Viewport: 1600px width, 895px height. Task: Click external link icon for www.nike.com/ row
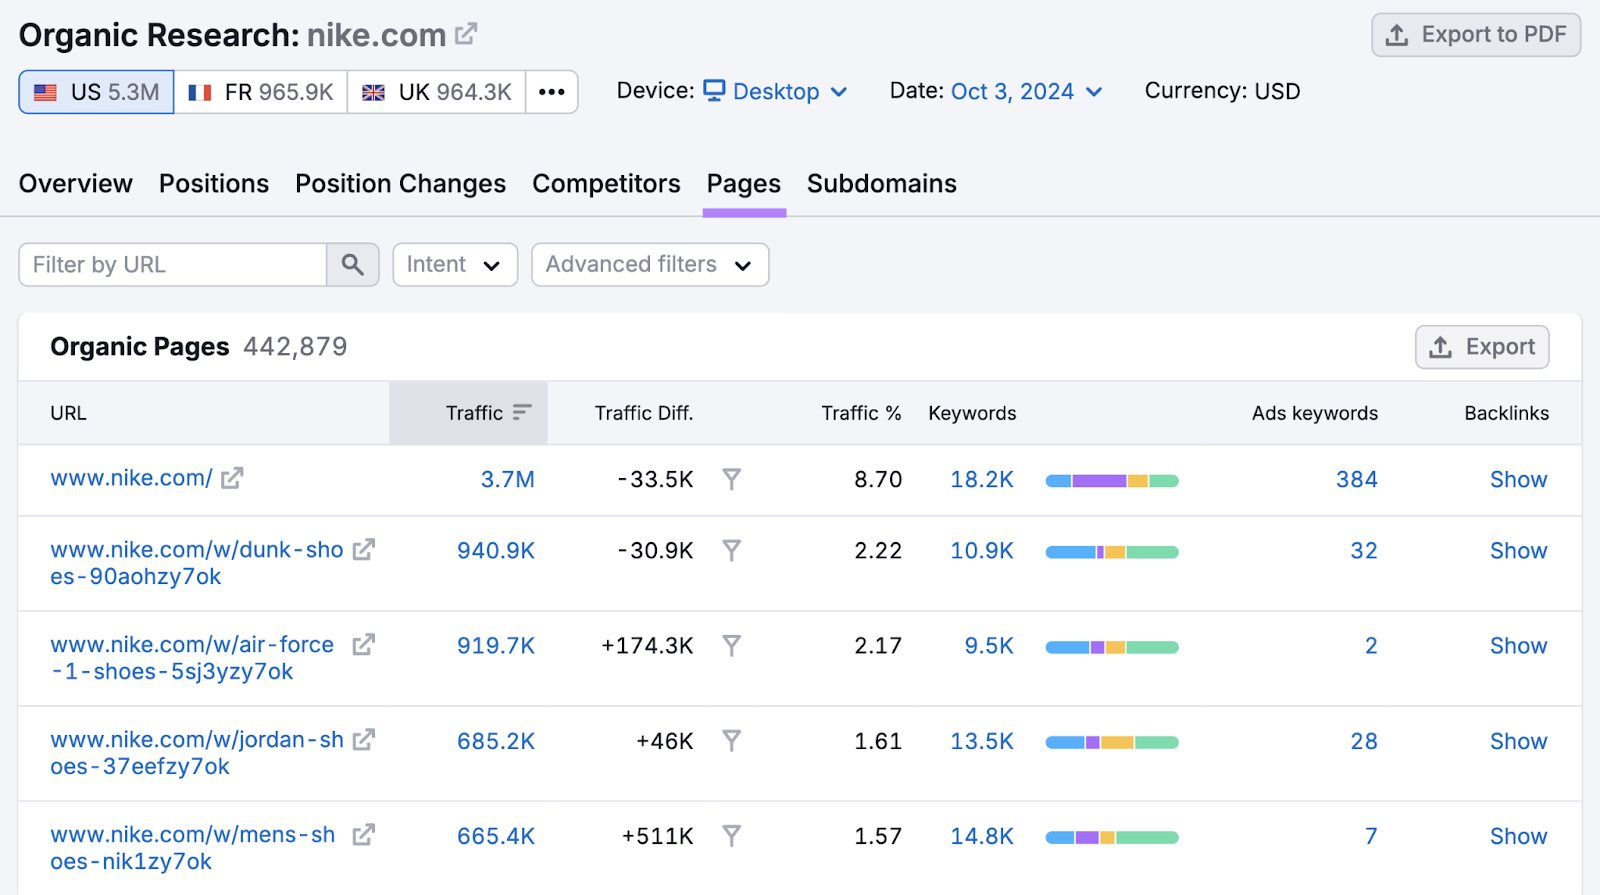[232, 479]
